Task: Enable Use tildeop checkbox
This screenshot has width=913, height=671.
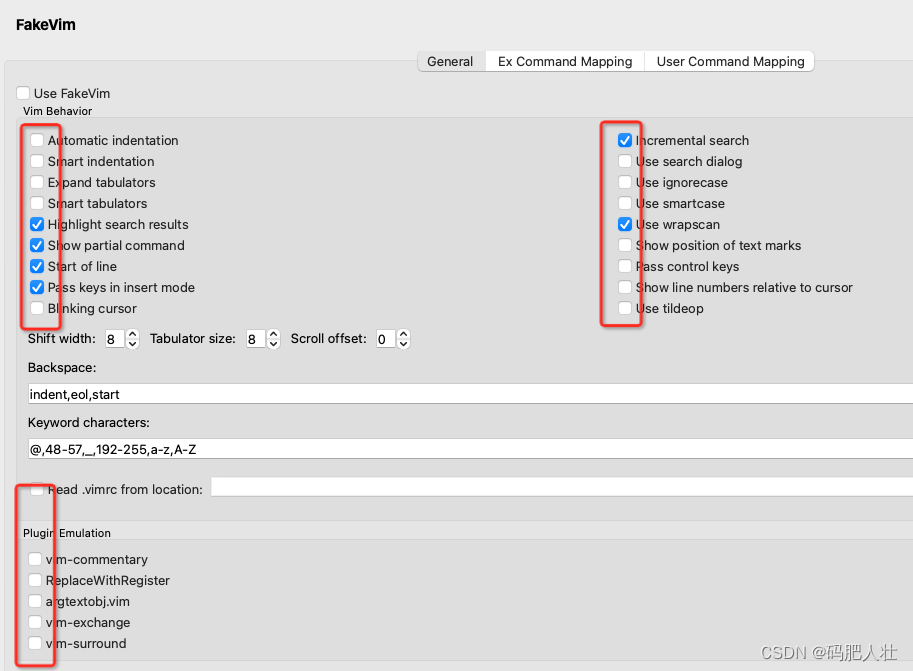Action: pos(625,308)
